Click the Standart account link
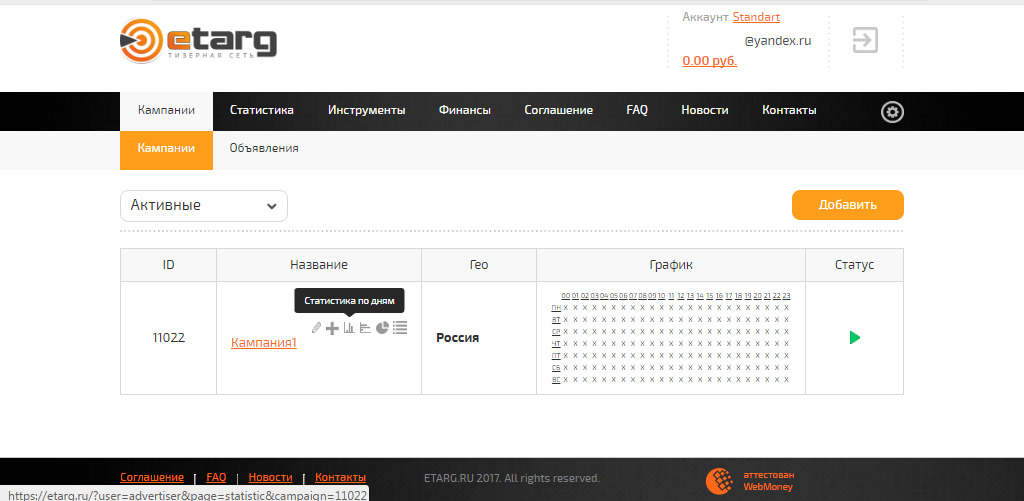Viewport: 1024px width, 501px height. (x=756, y=17)
